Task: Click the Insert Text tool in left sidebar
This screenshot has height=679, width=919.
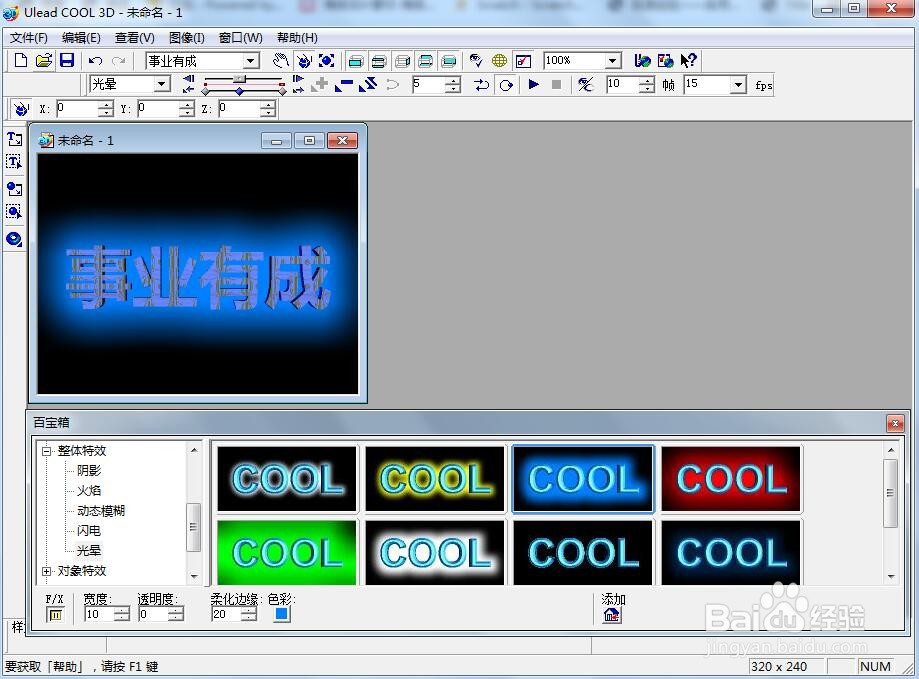Action: click(14, 139)
